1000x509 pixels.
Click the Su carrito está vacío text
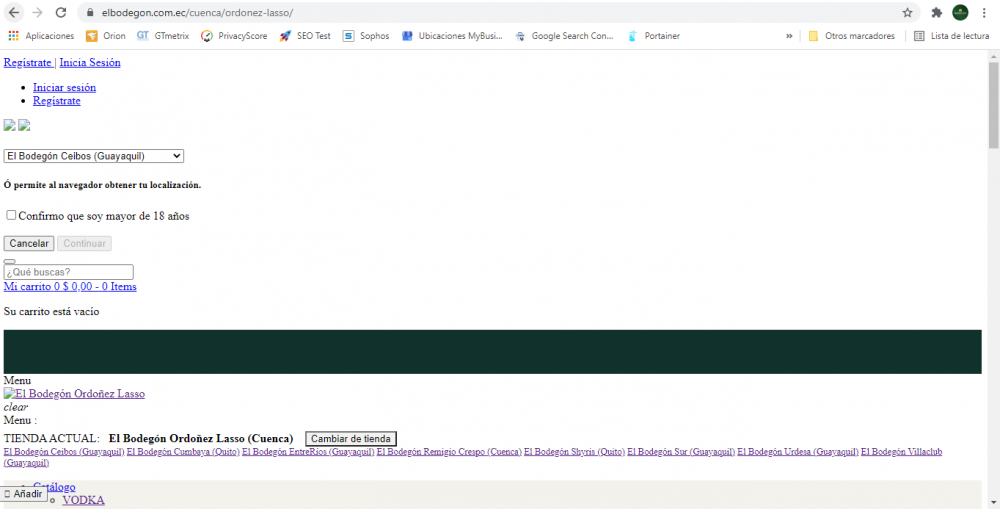(52, 312)
